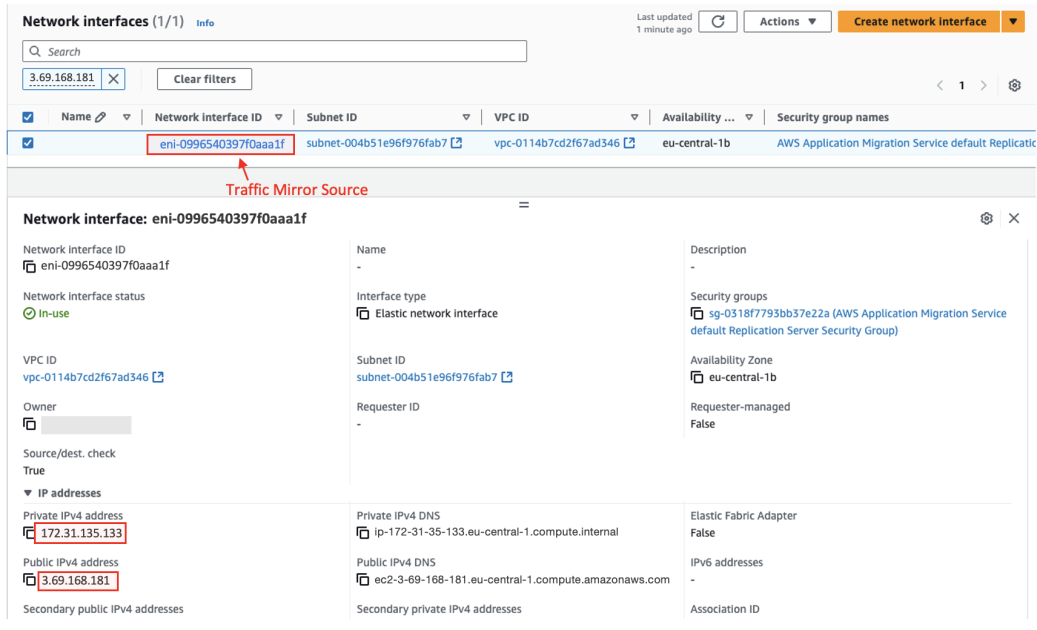Sort by VPC ID column
The height and width of the screenshot is (630, 1037).
634,117
